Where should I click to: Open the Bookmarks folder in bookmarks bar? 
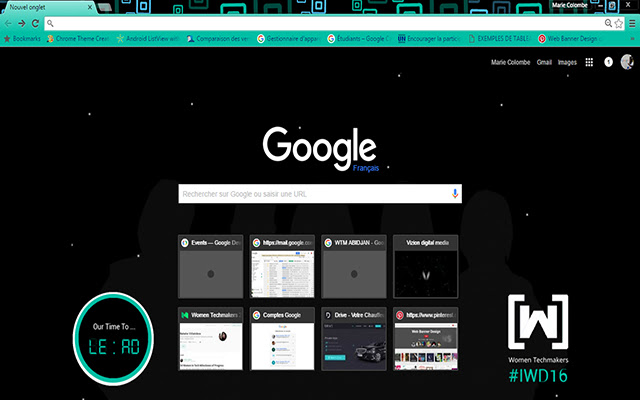22,39
